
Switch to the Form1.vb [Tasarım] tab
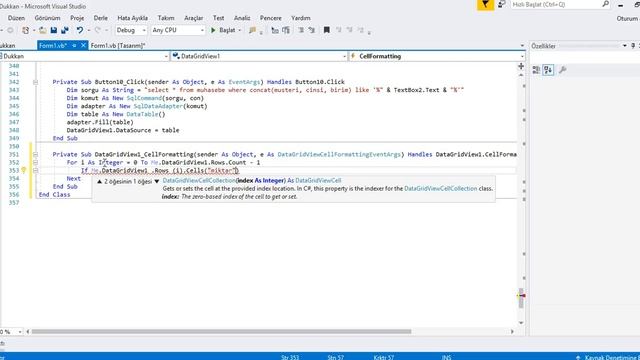click(118, 46)
